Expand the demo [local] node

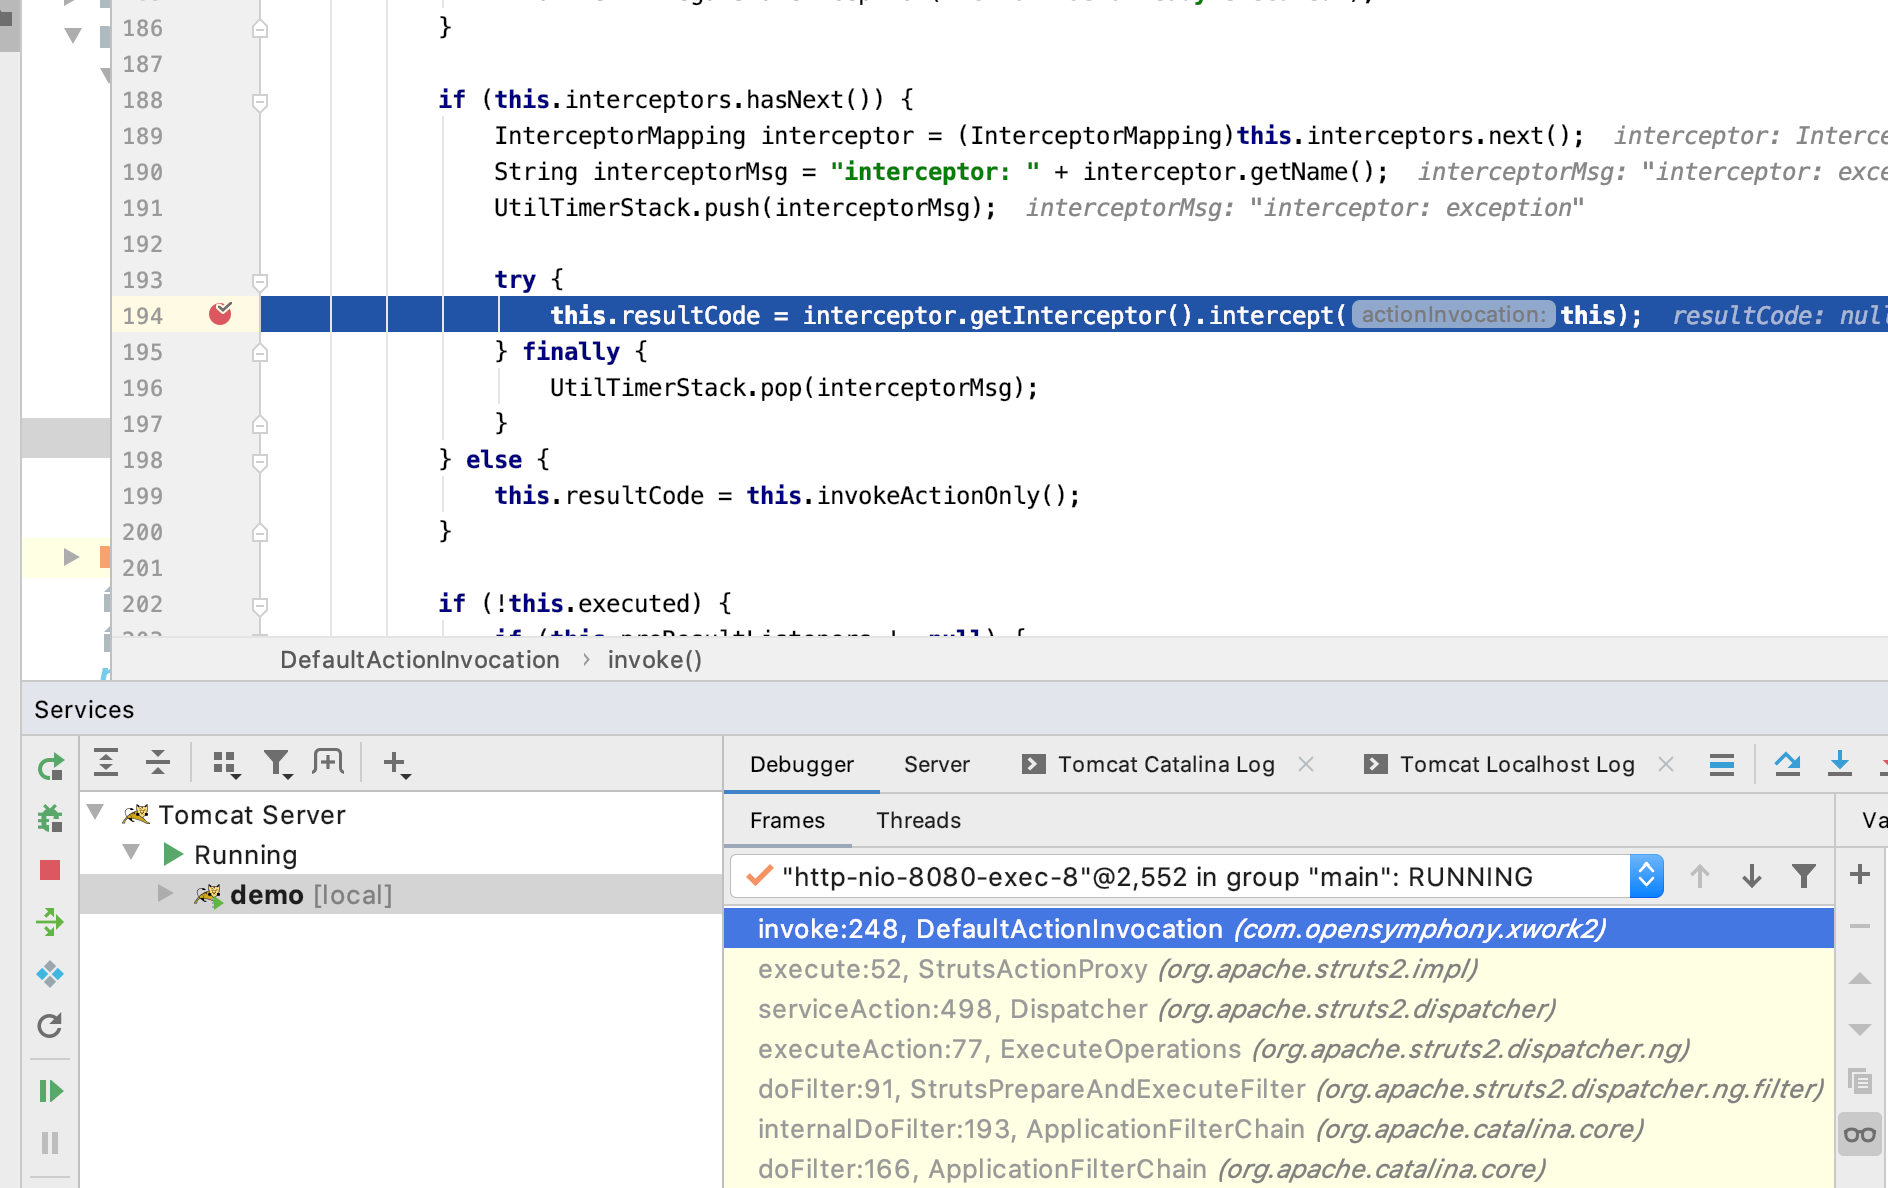coord(166,893)
